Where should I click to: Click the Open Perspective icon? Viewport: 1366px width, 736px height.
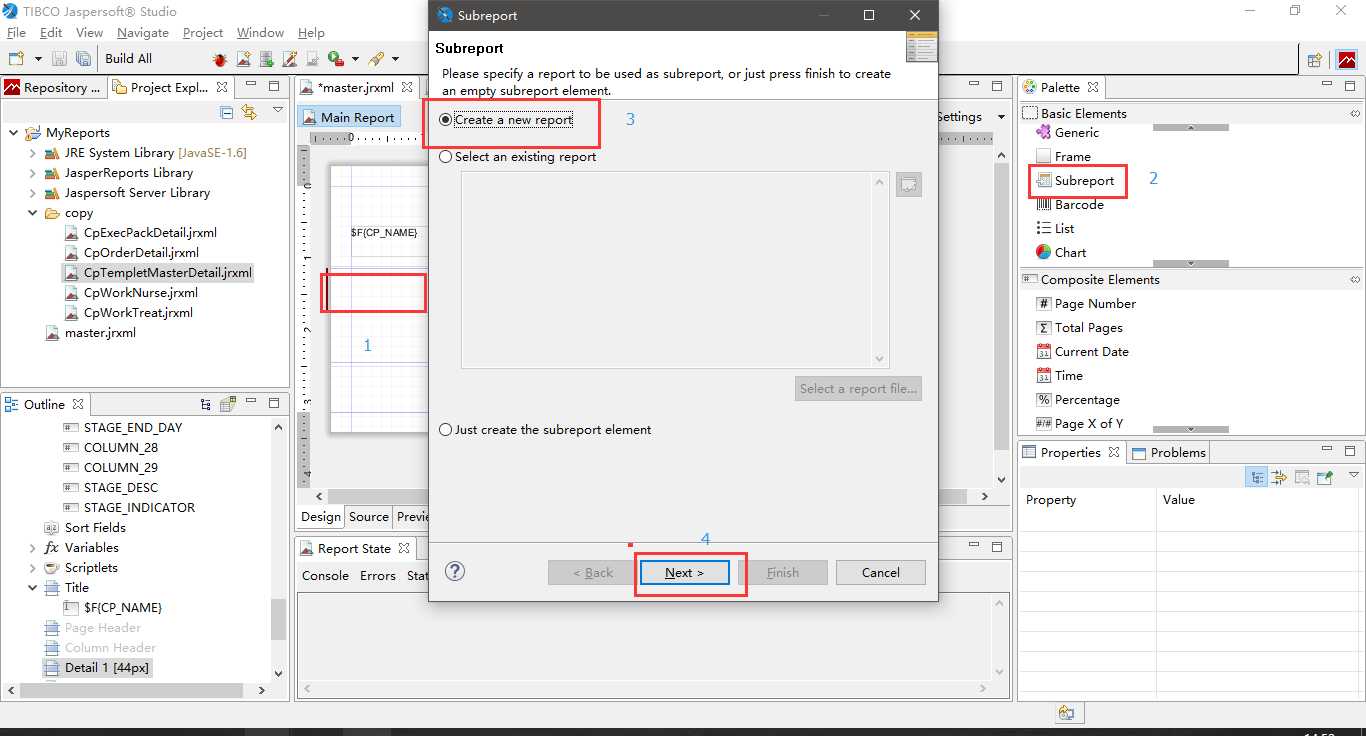click(x=1315, y=60)
